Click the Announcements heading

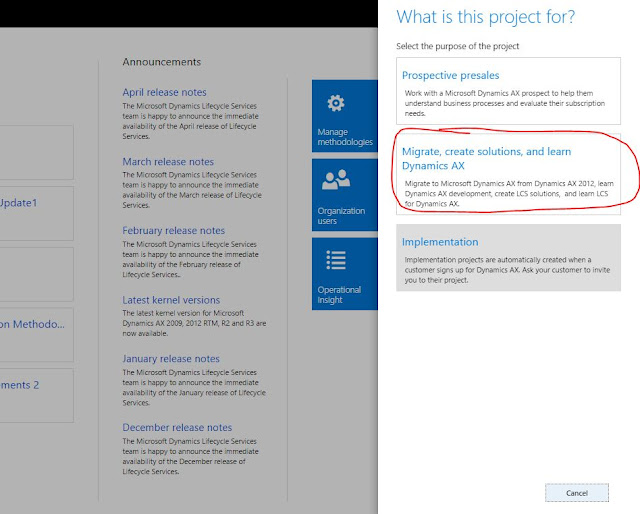tap(162, 62)
